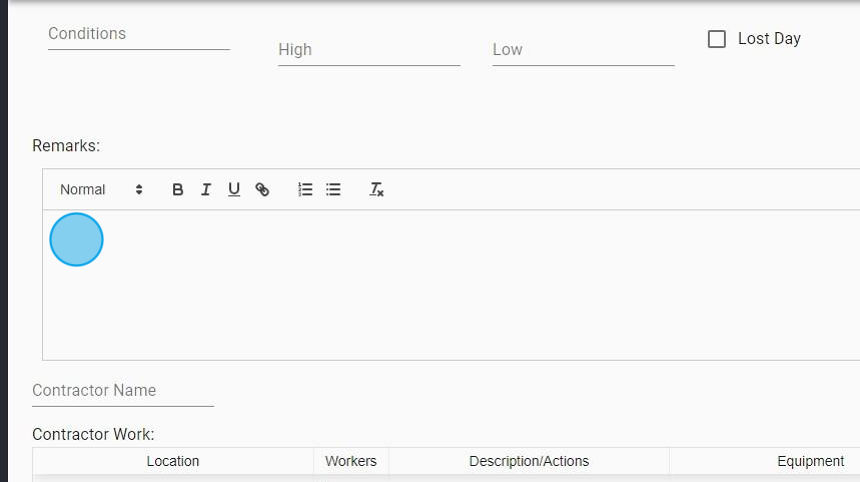Click inside the Remarks text area

click(x=450, y=285)
